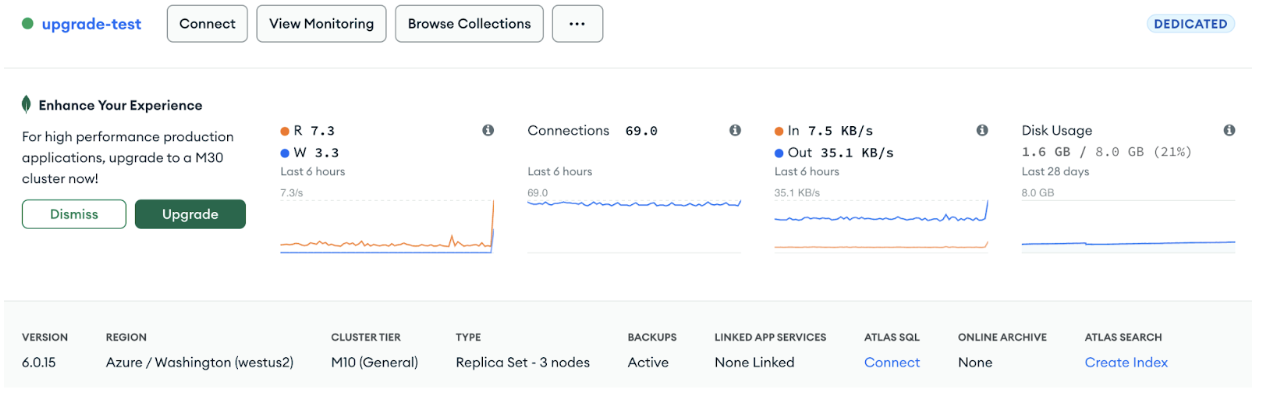The height and width of the screenshot is (394, 1274).
Task: Click the leaf icon by Enhance Your Experience
Action: pyautogui.click(x=27, y=105)
